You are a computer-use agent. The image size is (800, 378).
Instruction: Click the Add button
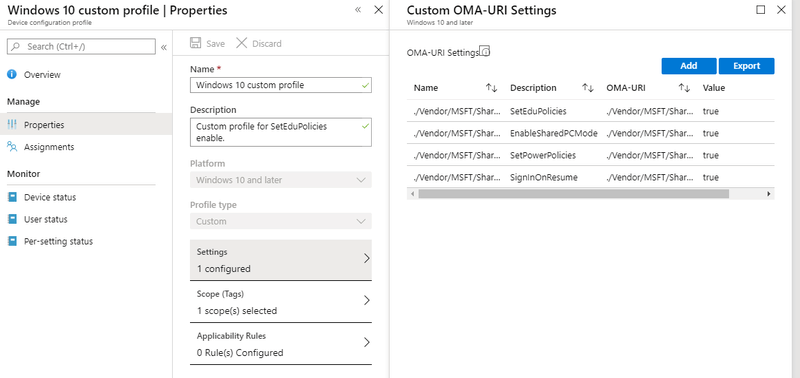pyautogui.click(x=689, y=66)
